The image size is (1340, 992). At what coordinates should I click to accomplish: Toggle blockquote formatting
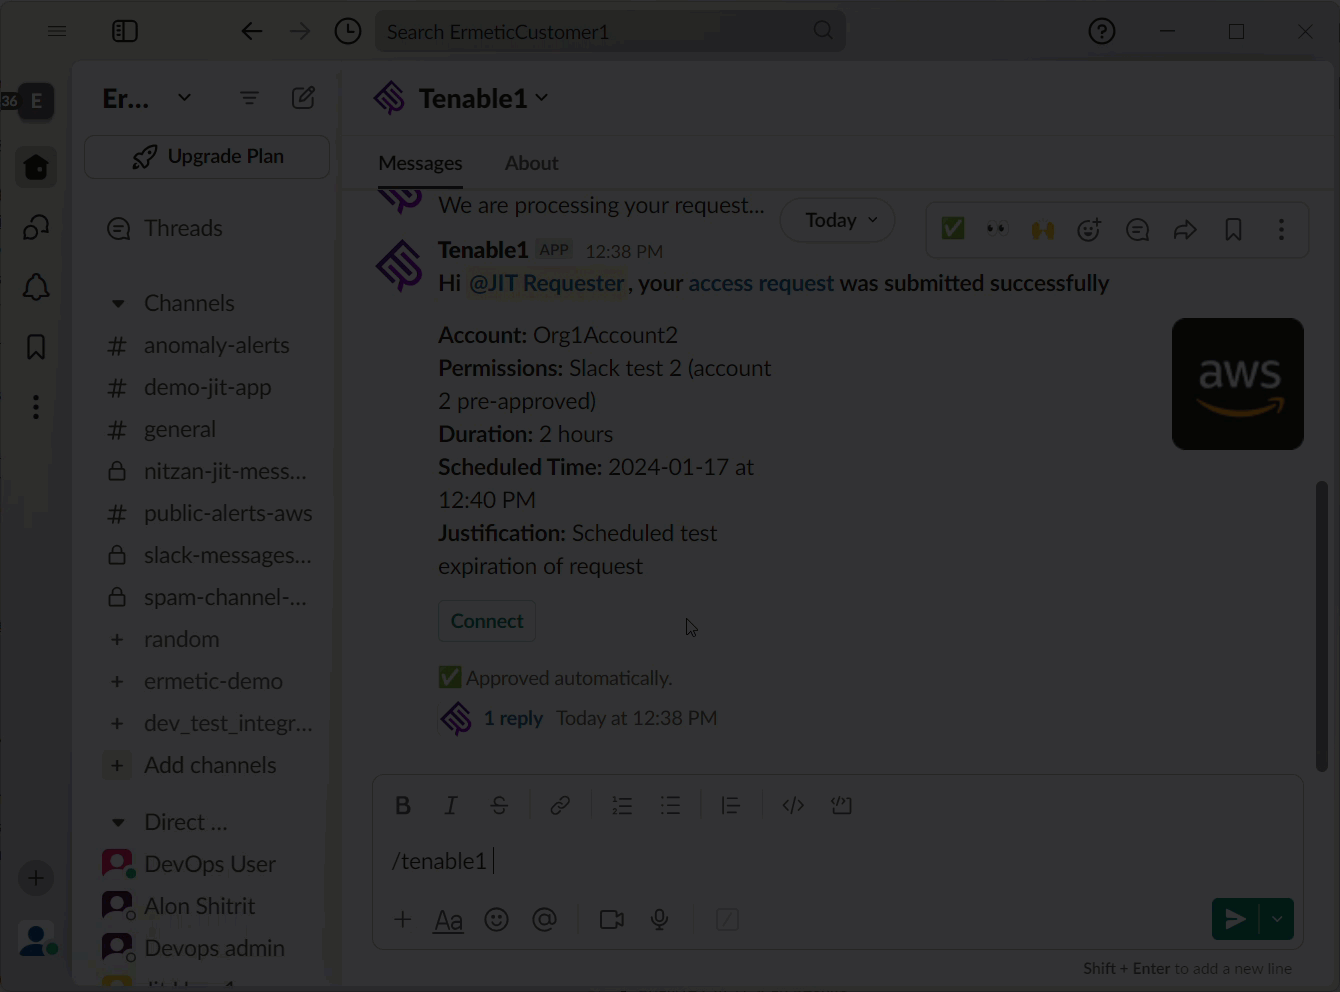point(731,805)
